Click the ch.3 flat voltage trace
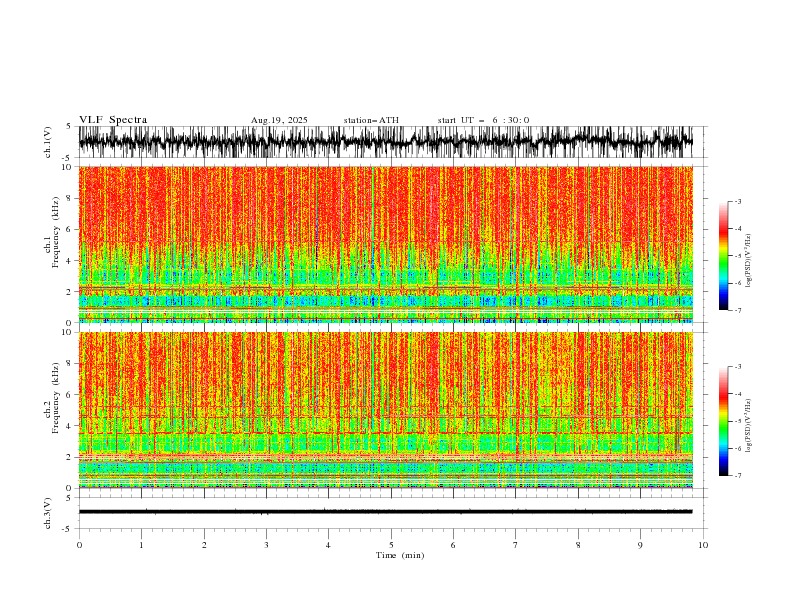Image resolution: width=792 pixels, height=612 pixels. 385,512
